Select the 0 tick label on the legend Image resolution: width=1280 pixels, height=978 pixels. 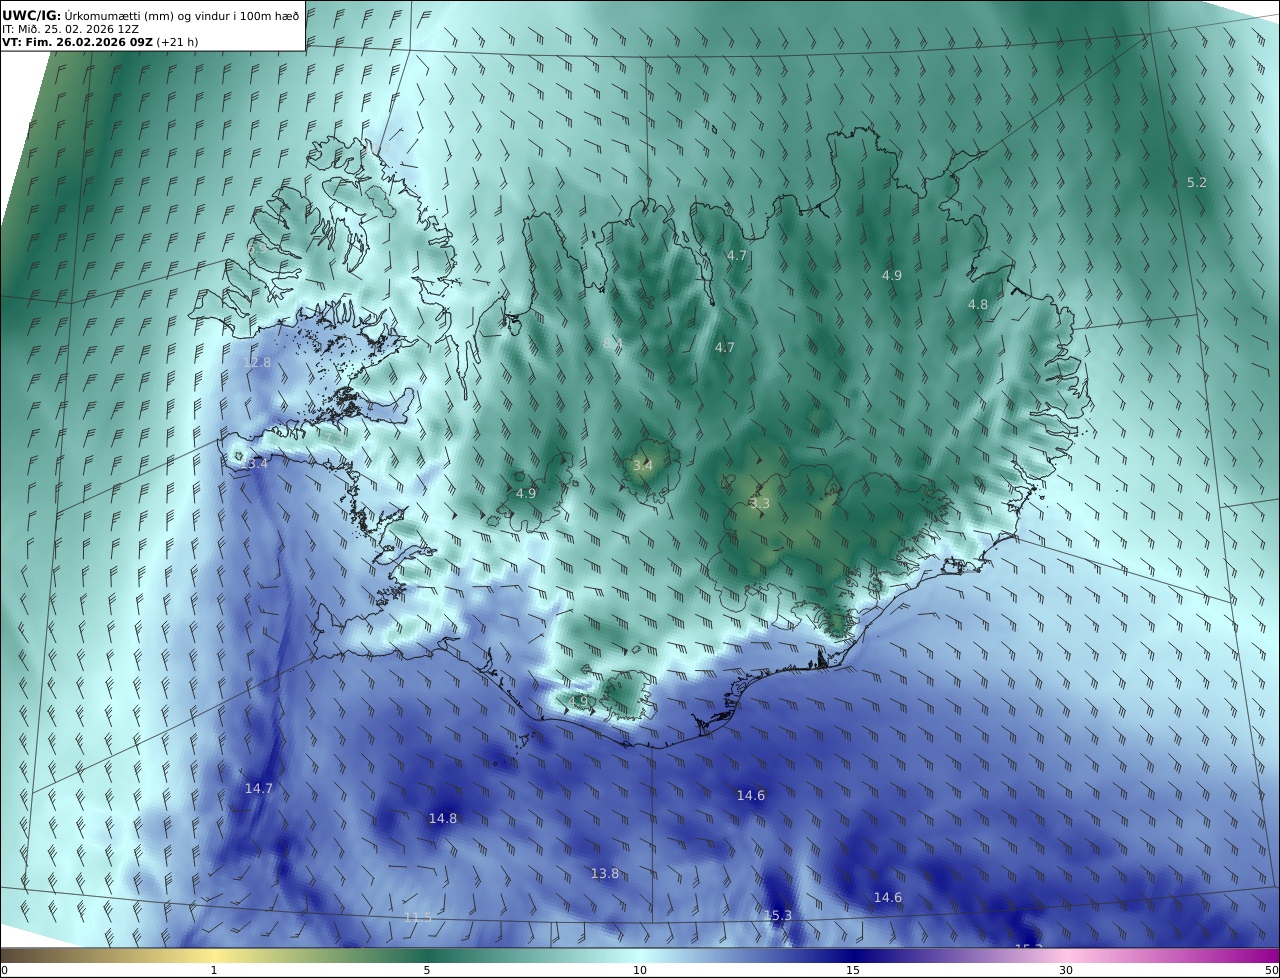click(x=4, y=970)
